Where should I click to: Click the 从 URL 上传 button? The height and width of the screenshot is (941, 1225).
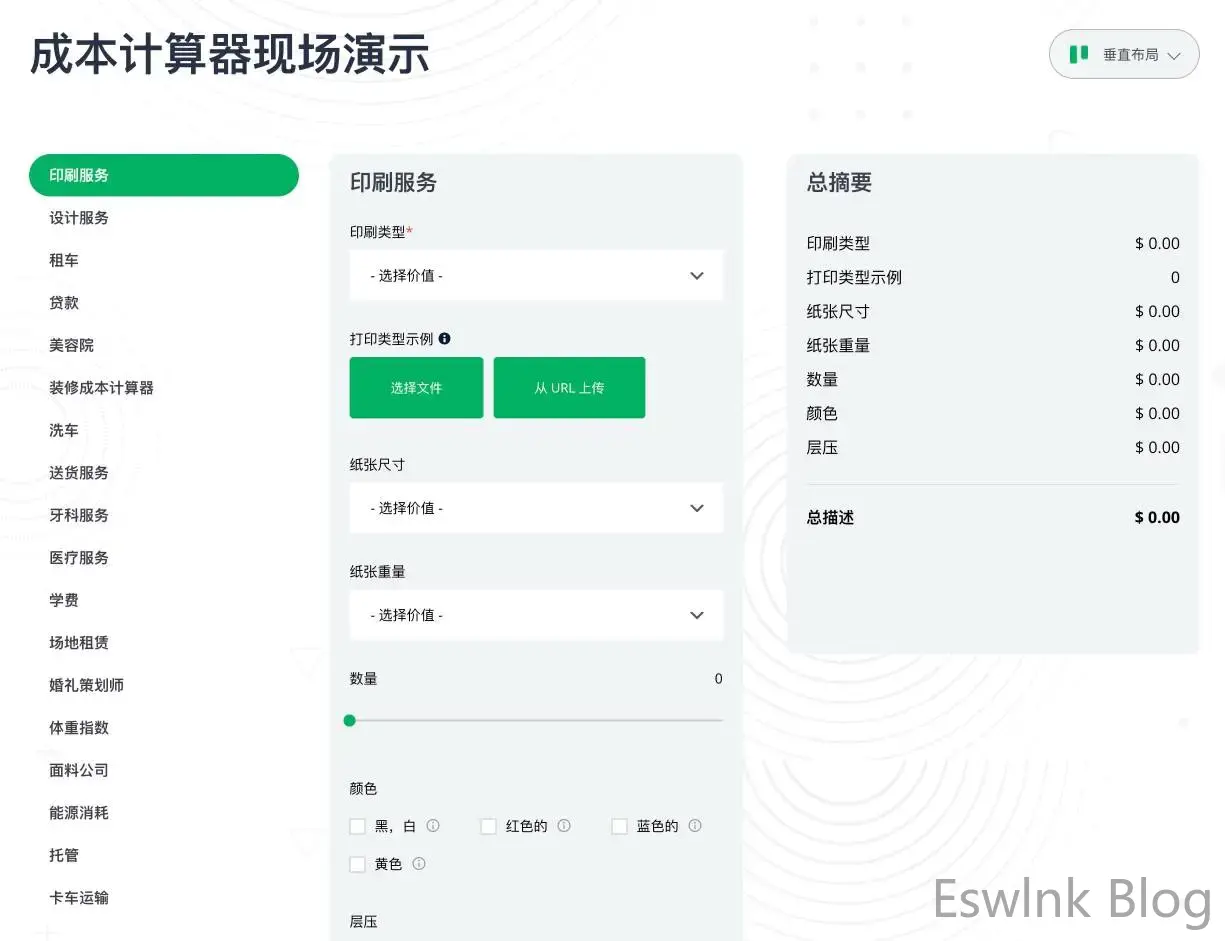click(569, 388)
